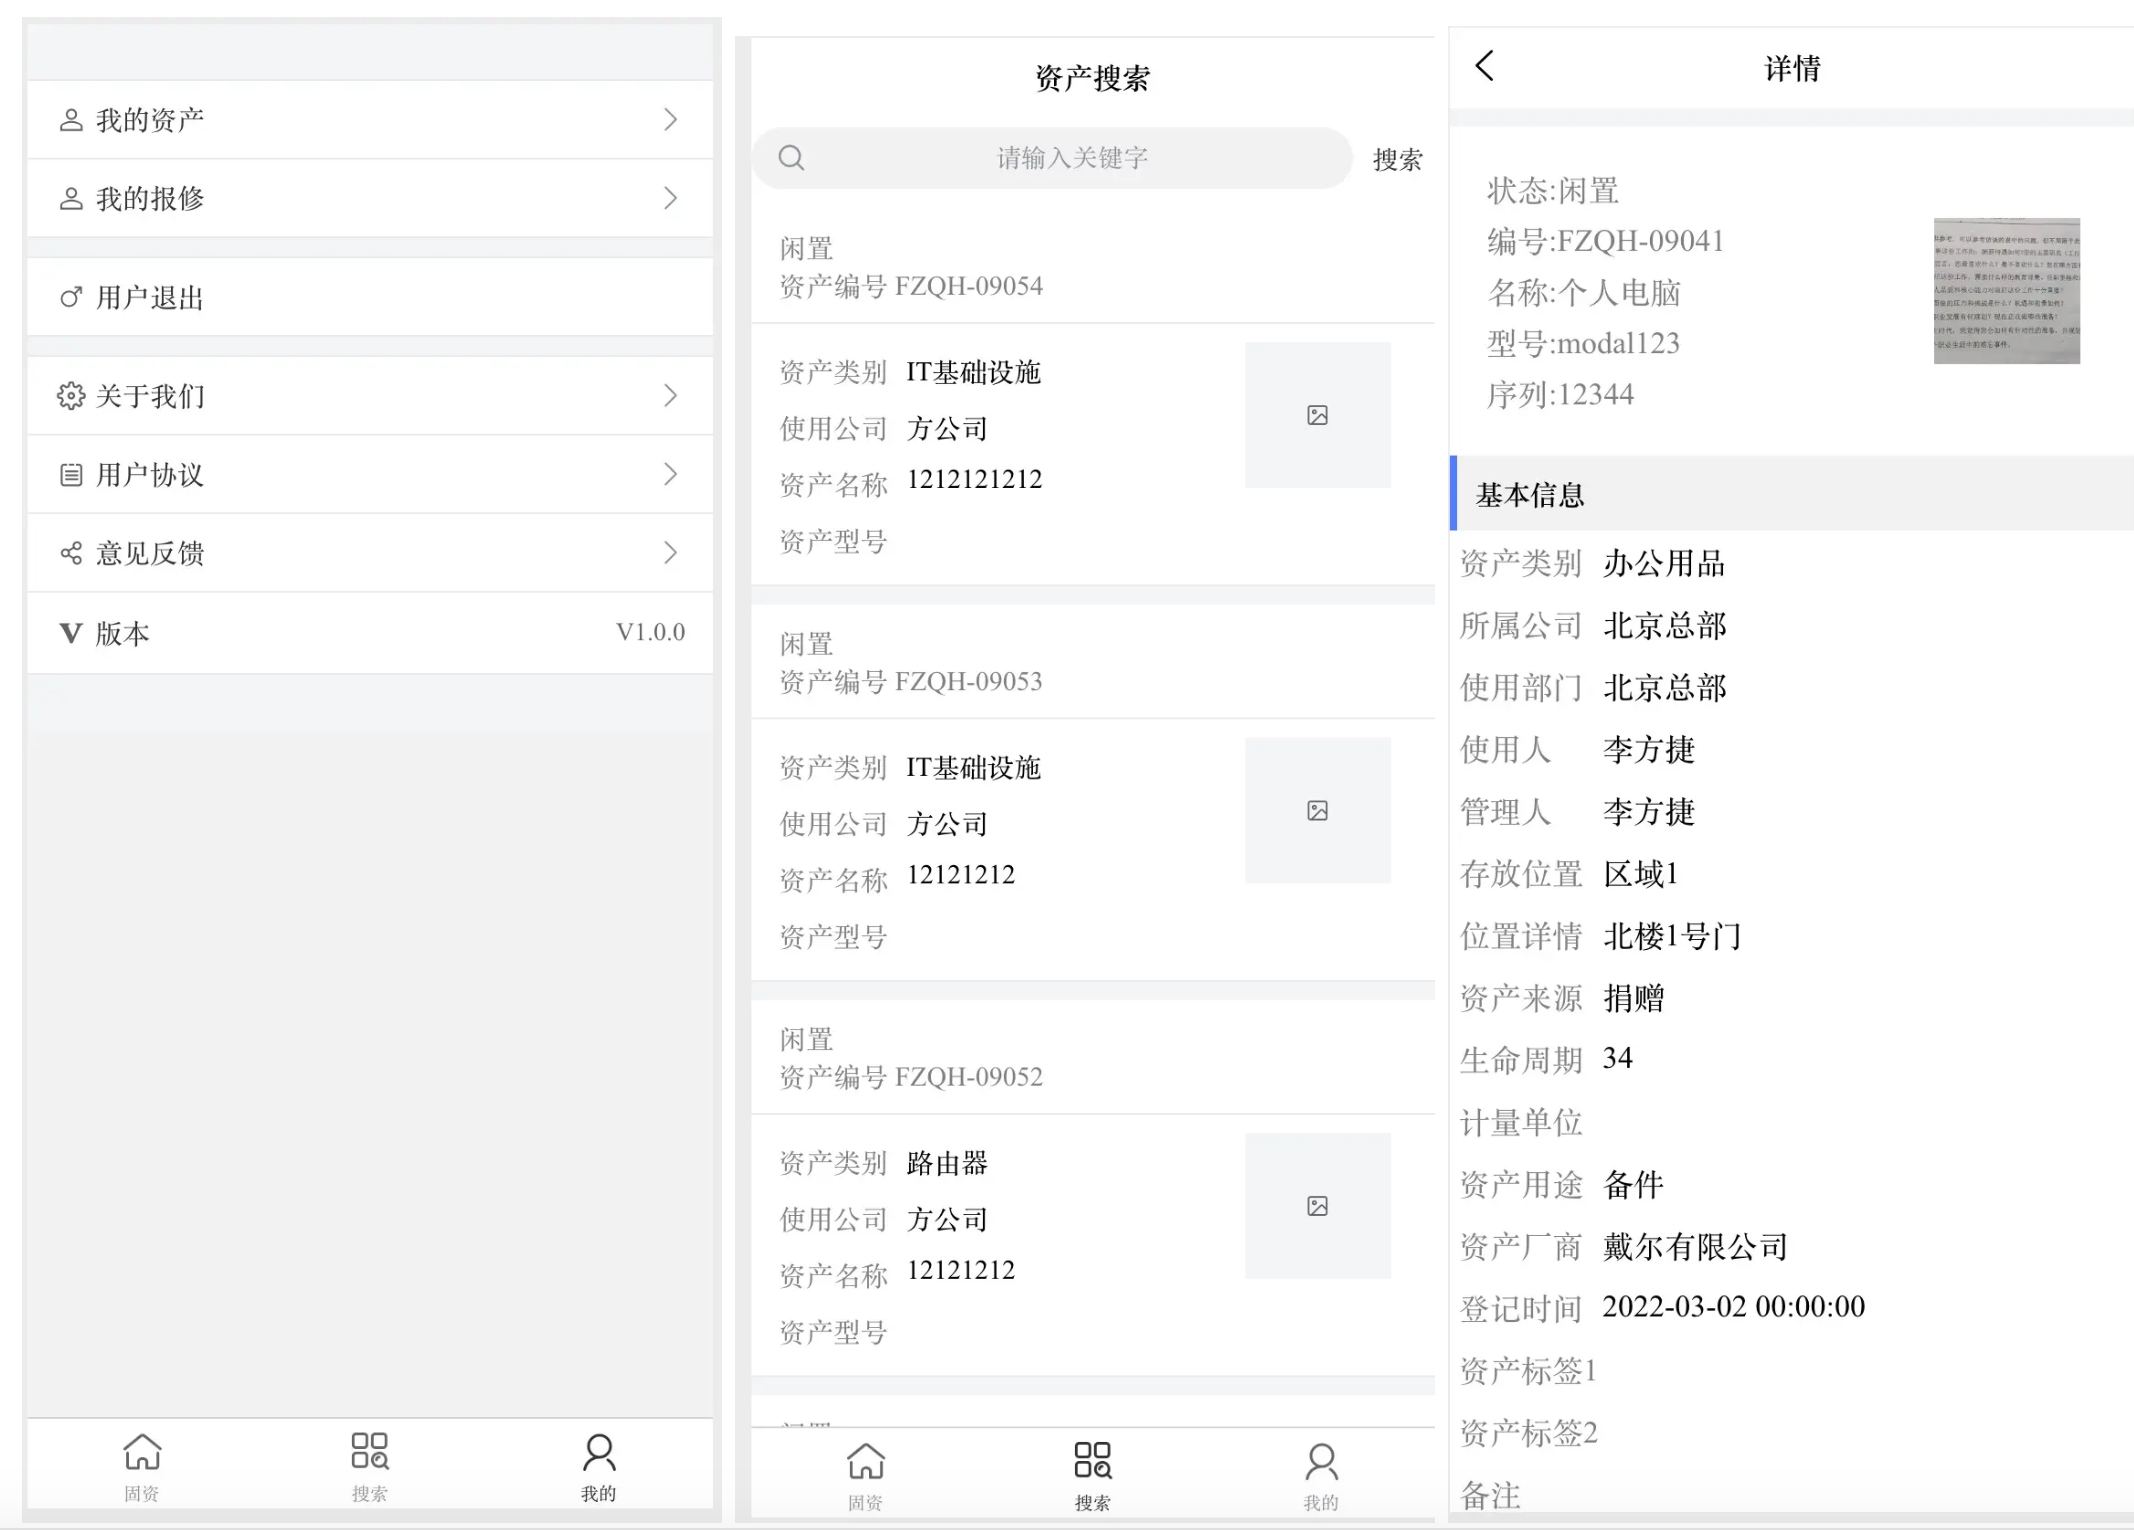Click 资产编号 FZQH-09053 text
The width and height of the screenshot is (2134, 1530).
911,682
